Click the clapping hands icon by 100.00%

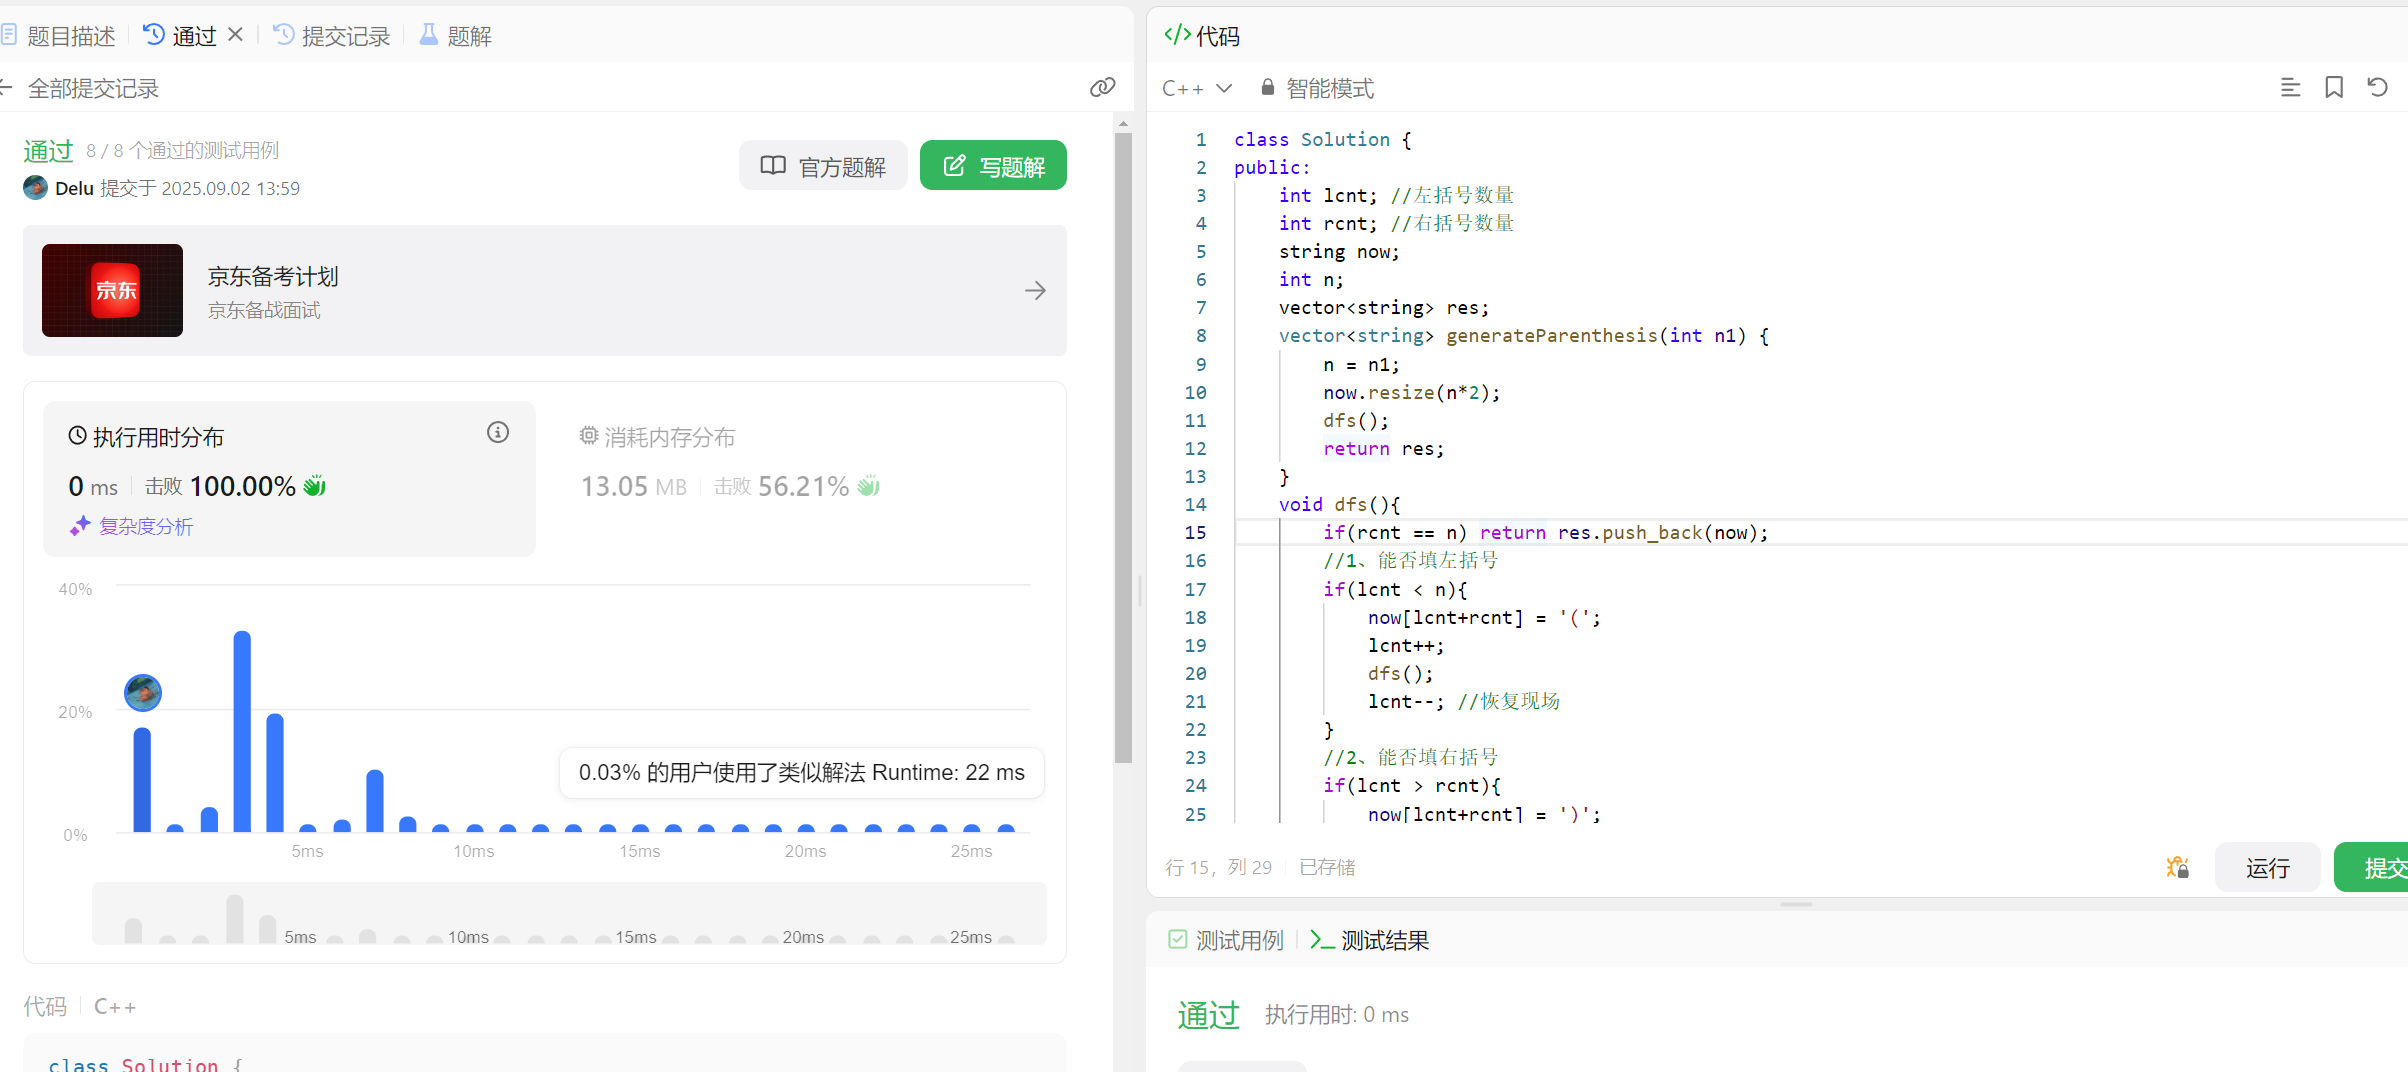tap(315, 486)
